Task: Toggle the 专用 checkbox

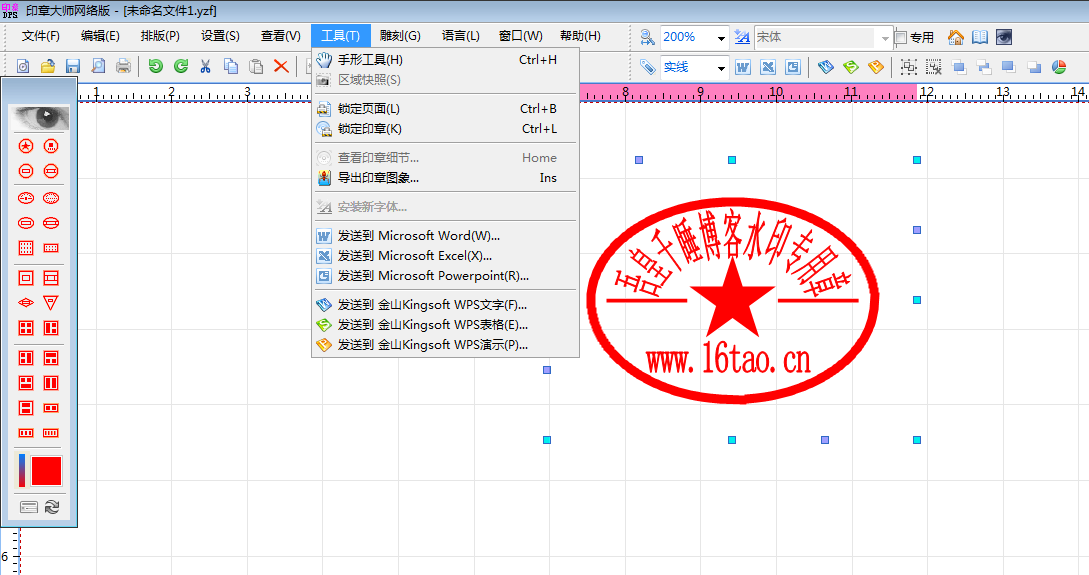Action: tap(901, 37)
